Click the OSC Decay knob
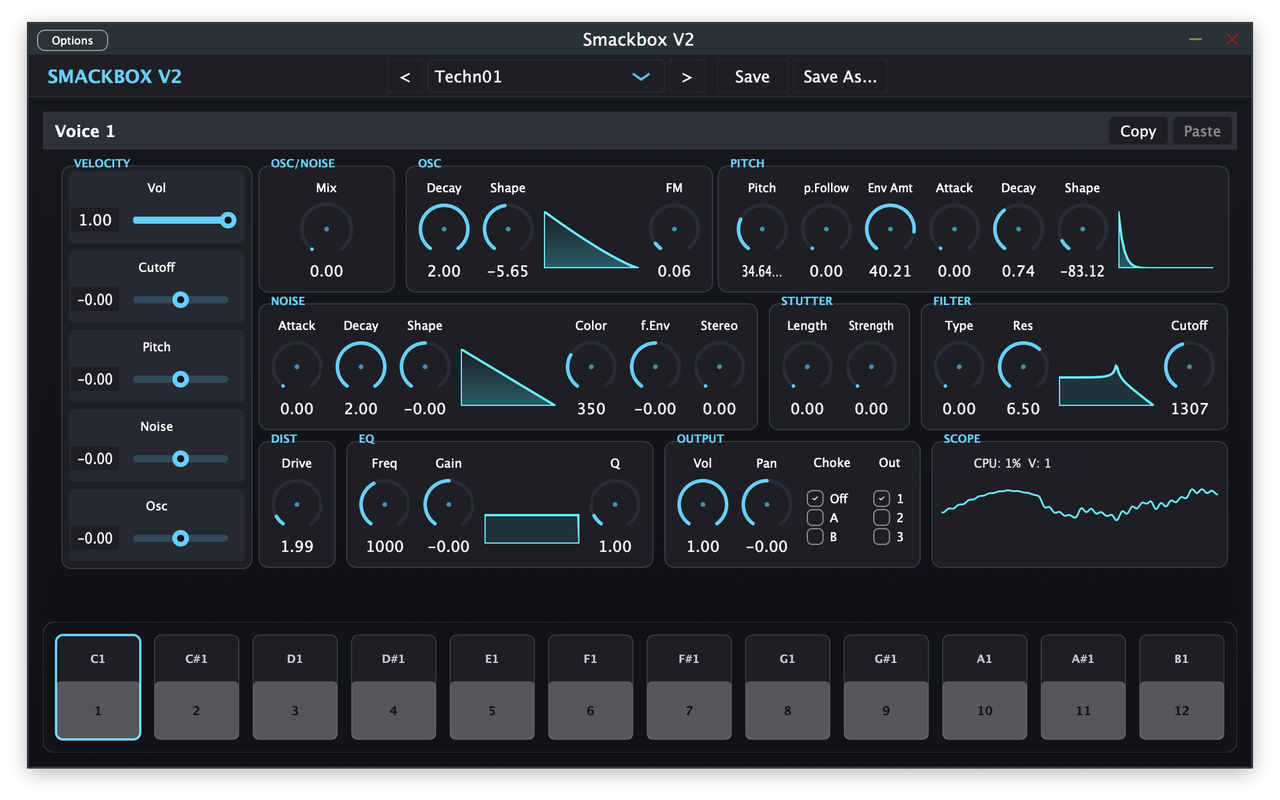The height and width of the screenshot is (800, 1280). 444,229
